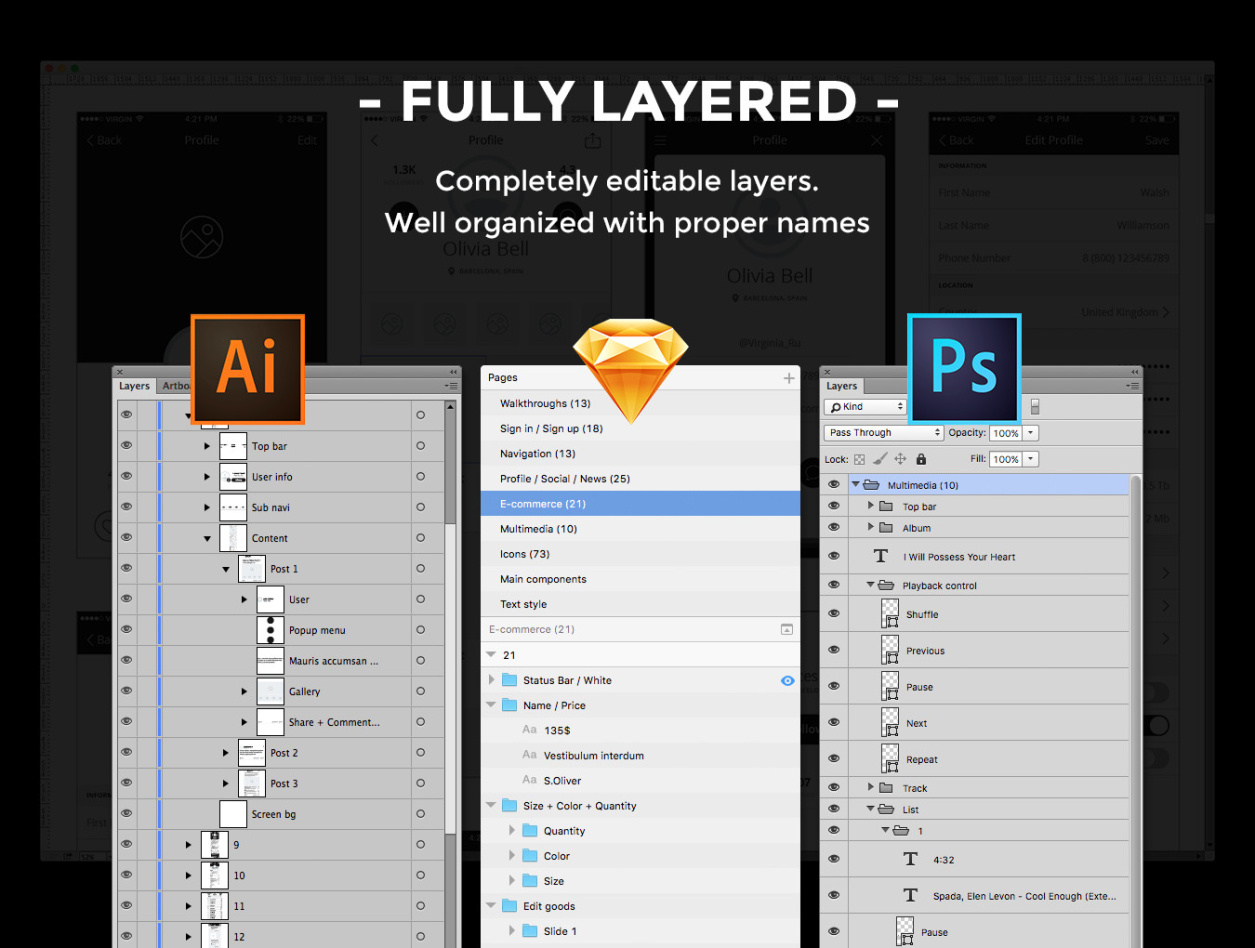Click the collapse pages list icon beside E-commerce (21)
This screenshot has height=948, width=1255.
(787, 630)
